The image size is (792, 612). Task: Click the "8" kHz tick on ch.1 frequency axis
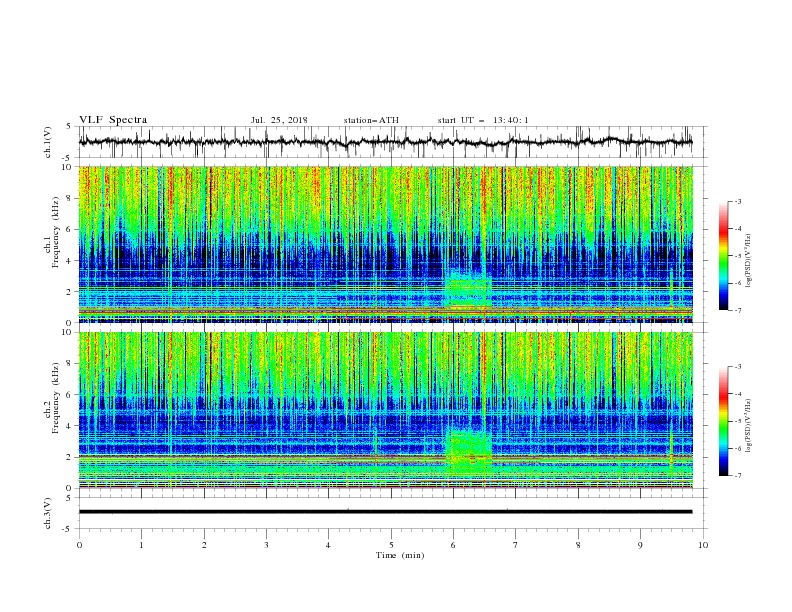[x=70, y=198]
